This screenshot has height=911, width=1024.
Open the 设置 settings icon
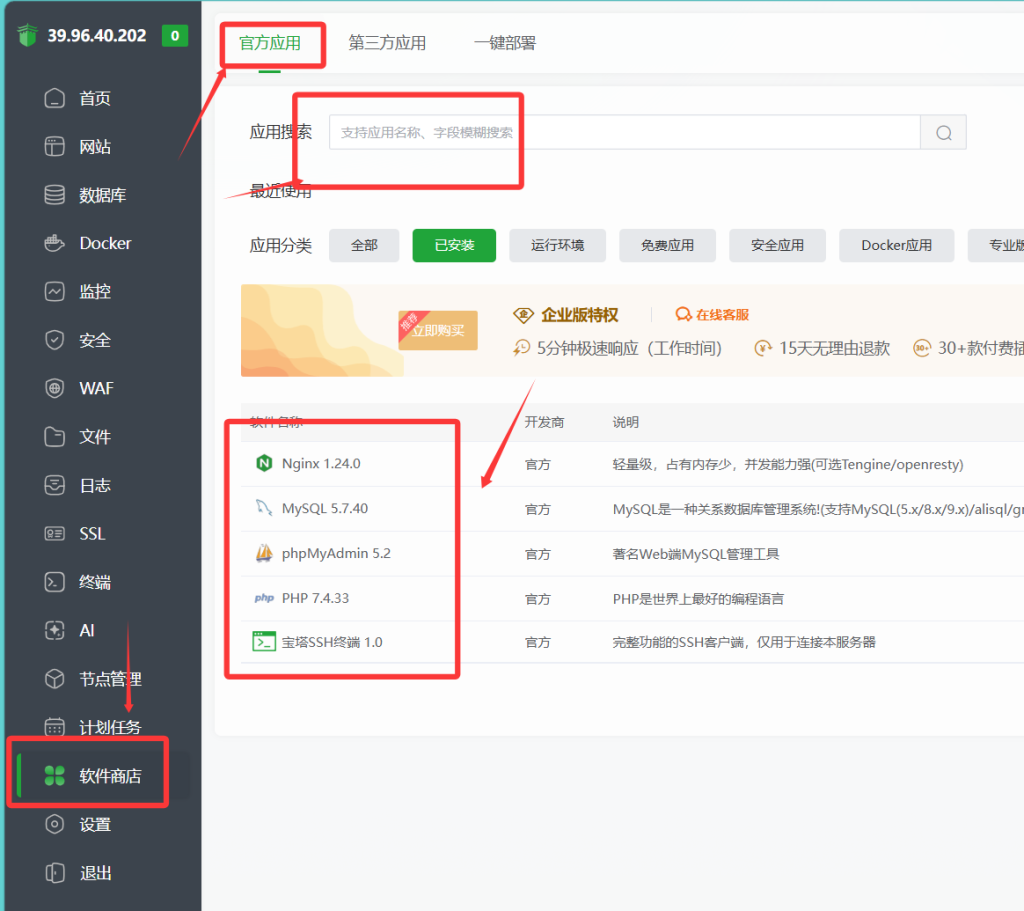pyautogui.click(x=55, y=824)
